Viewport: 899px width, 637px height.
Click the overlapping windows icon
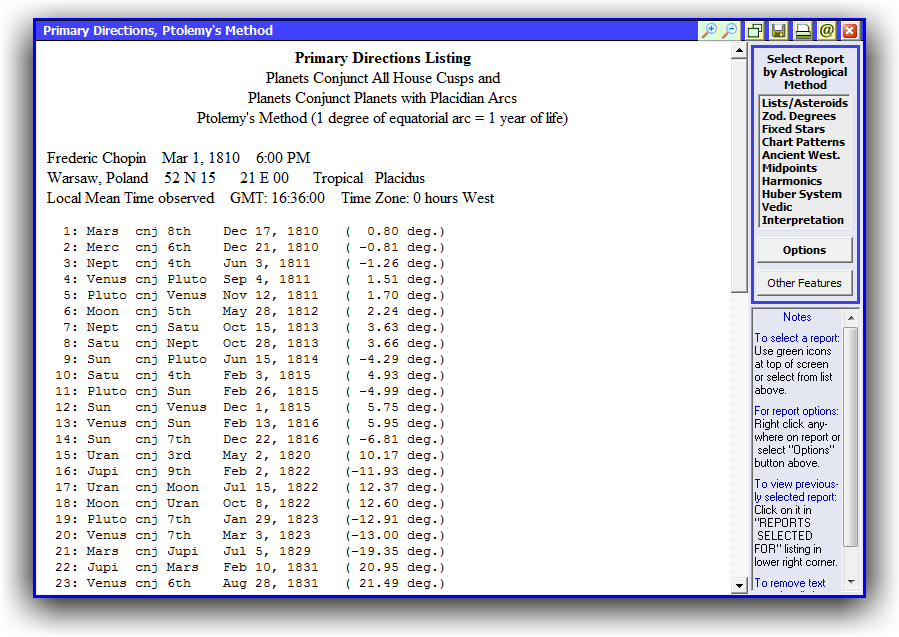click(756, 31)
